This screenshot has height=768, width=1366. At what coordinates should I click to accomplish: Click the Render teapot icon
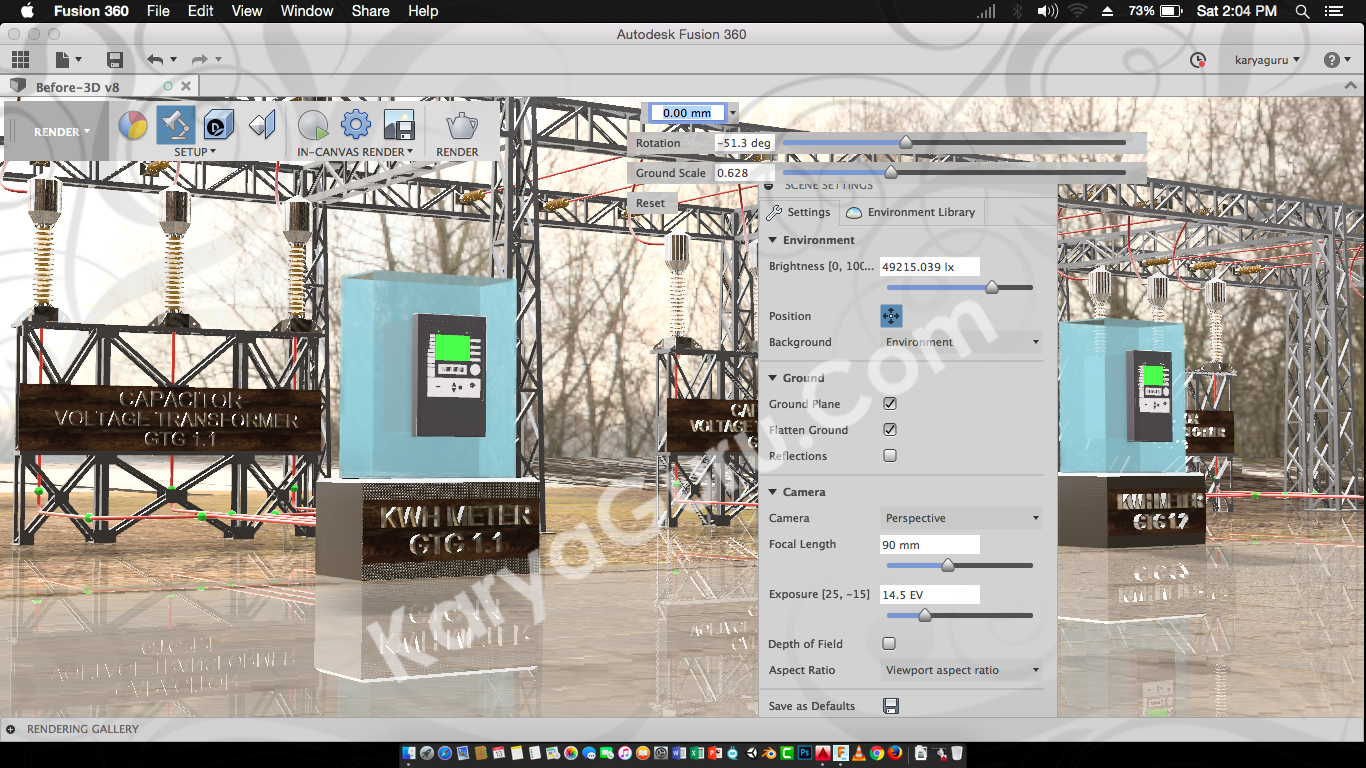[459, 125]
